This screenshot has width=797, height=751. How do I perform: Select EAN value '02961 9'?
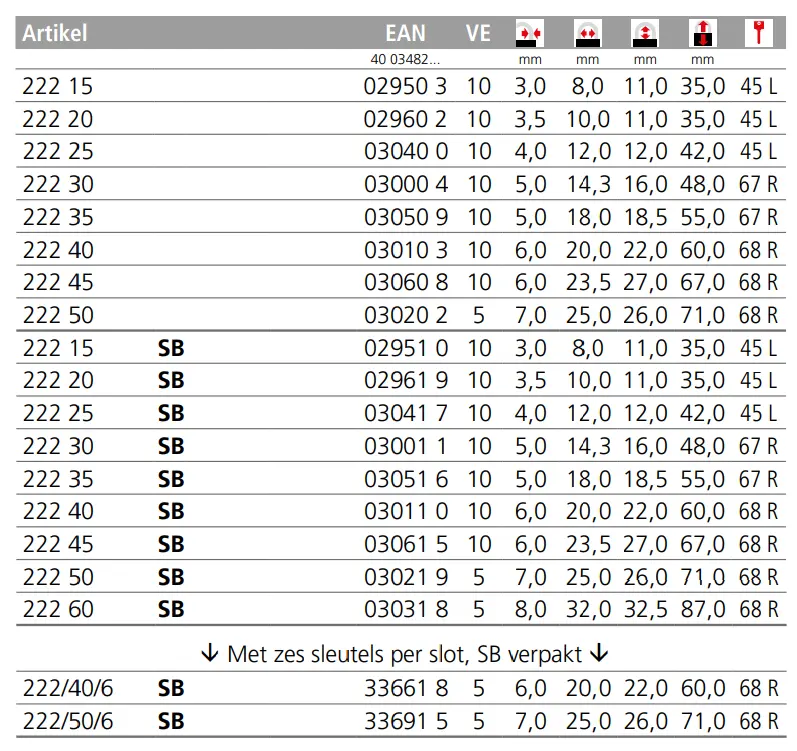point(406,381)
